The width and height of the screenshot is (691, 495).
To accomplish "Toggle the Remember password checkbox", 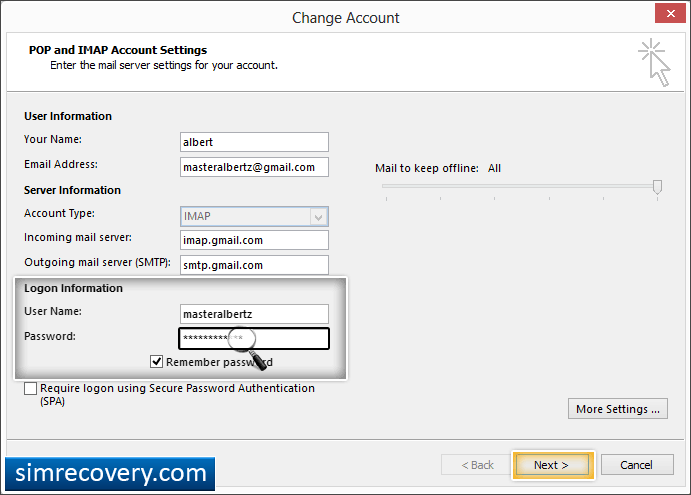I will coord(156,362).
